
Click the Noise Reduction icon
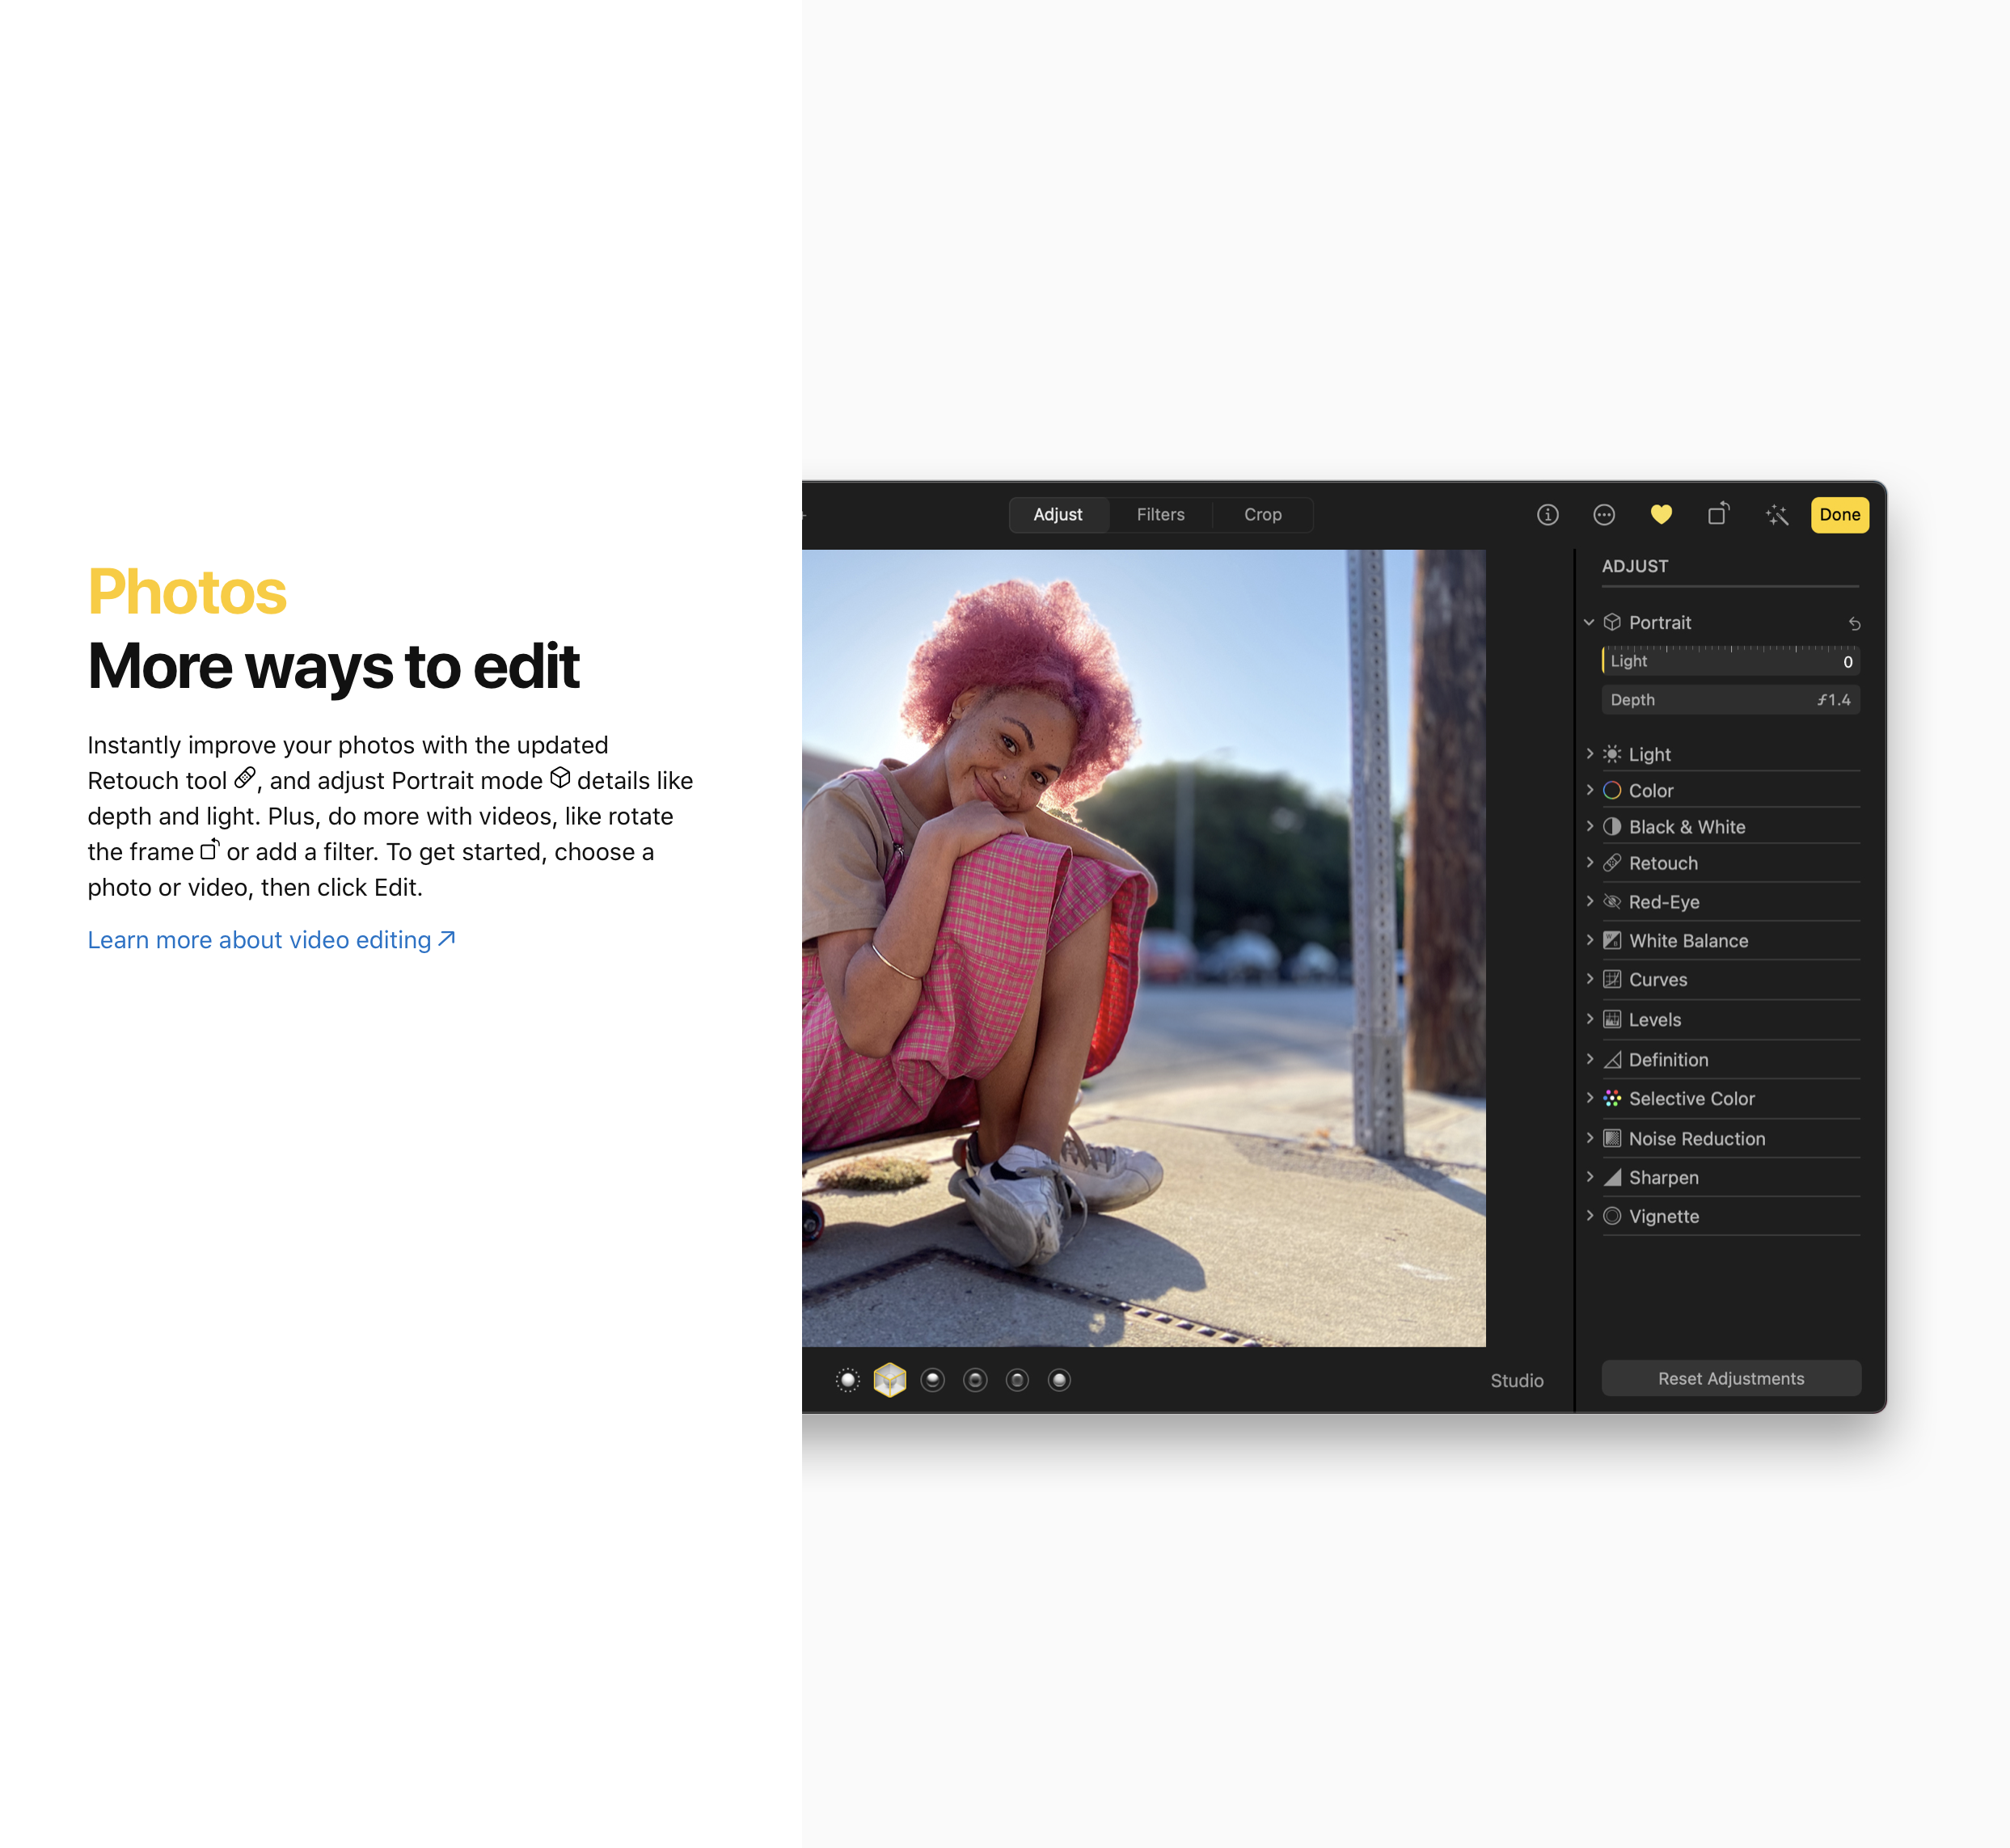click(1612, 1138)
